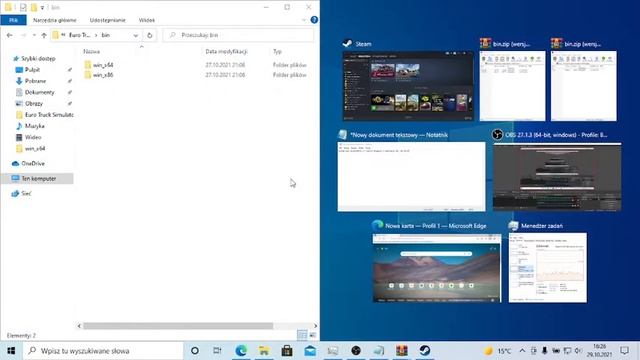Sort files by Typ column
640x360 pixels.
pos(278,51)
